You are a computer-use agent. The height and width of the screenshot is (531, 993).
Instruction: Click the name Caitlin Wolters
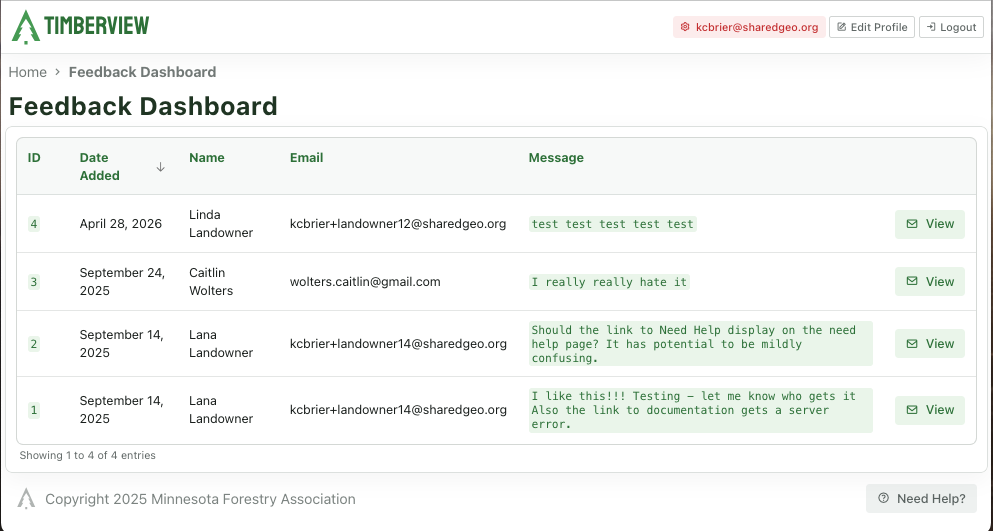211,282
